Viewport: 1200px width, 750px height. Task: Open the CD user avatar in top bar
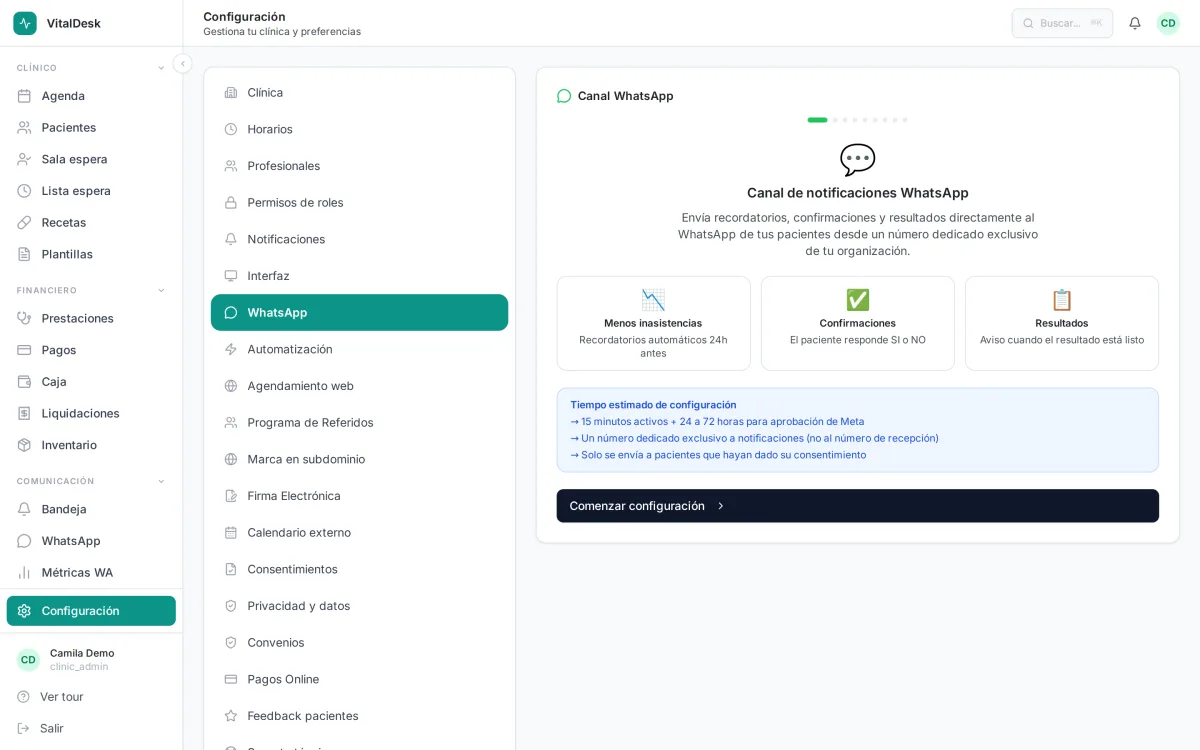[x=1168, y=23]
